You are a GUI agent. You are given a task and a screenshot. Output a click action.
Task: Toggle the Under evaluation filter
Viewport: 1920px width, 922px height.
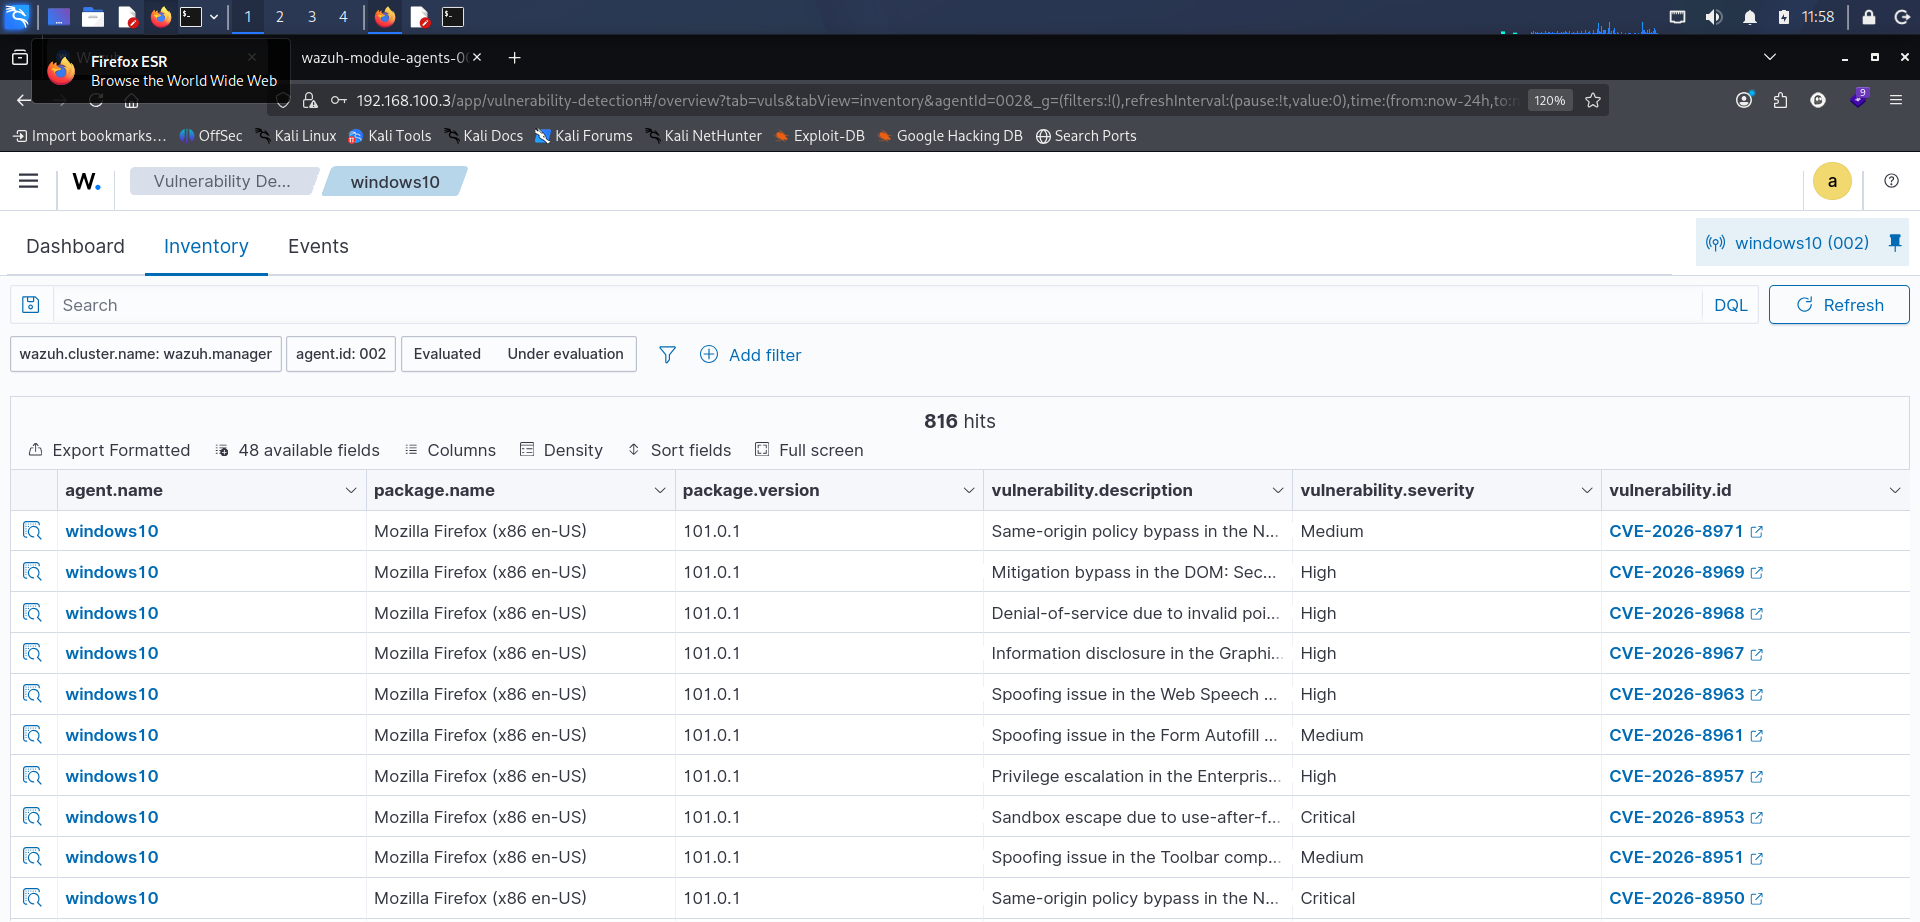565,354
